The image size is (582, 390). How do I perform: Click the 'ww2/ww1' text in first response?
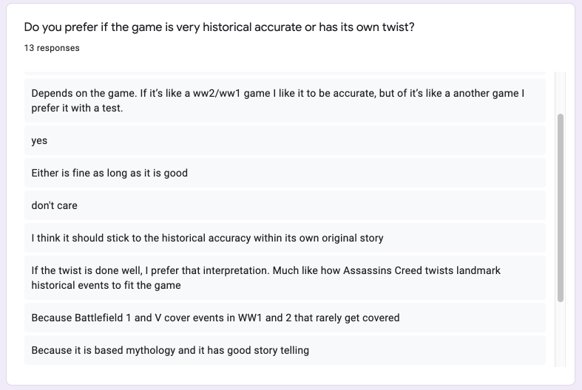tap(217, 93)
